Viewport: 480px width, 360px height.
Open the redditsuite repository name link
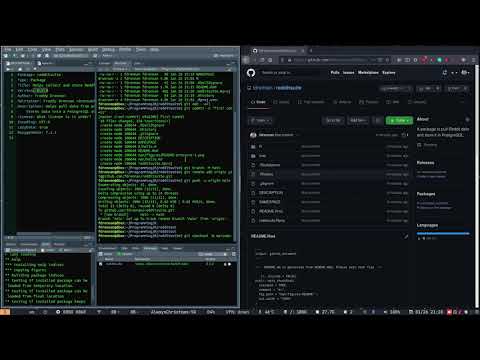coord(288,88)
